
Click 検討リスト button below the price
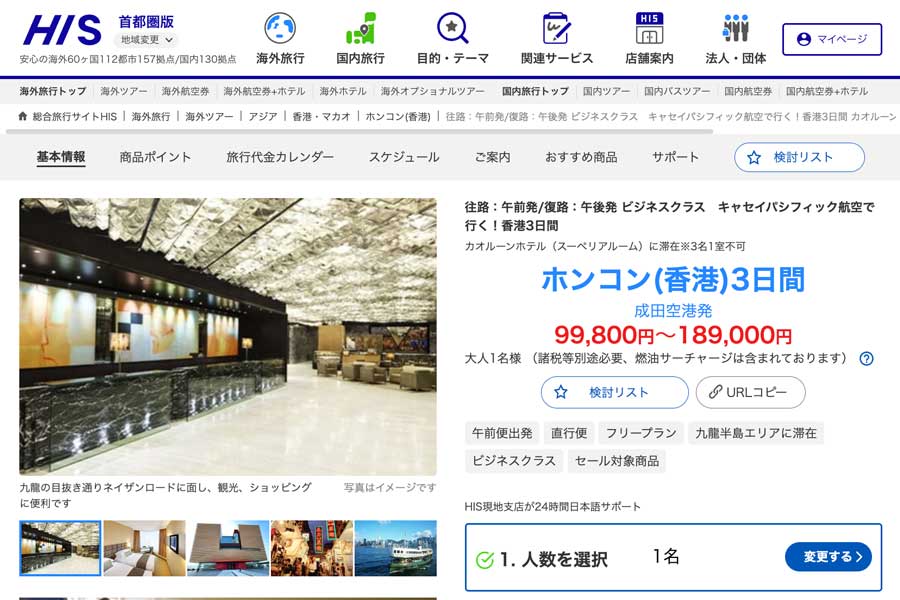[614, 392]
